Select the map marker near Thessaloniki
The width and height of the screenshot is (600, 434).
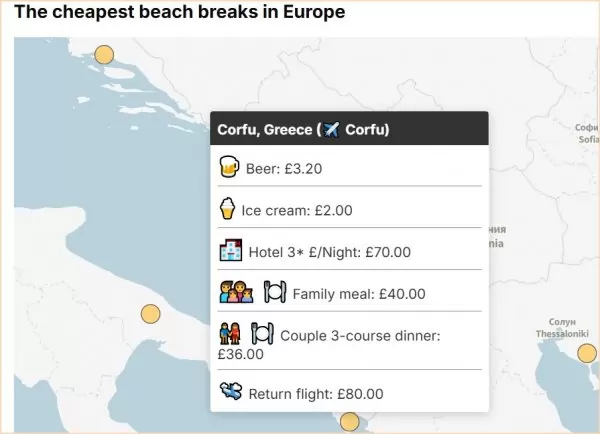coord(587,353)
